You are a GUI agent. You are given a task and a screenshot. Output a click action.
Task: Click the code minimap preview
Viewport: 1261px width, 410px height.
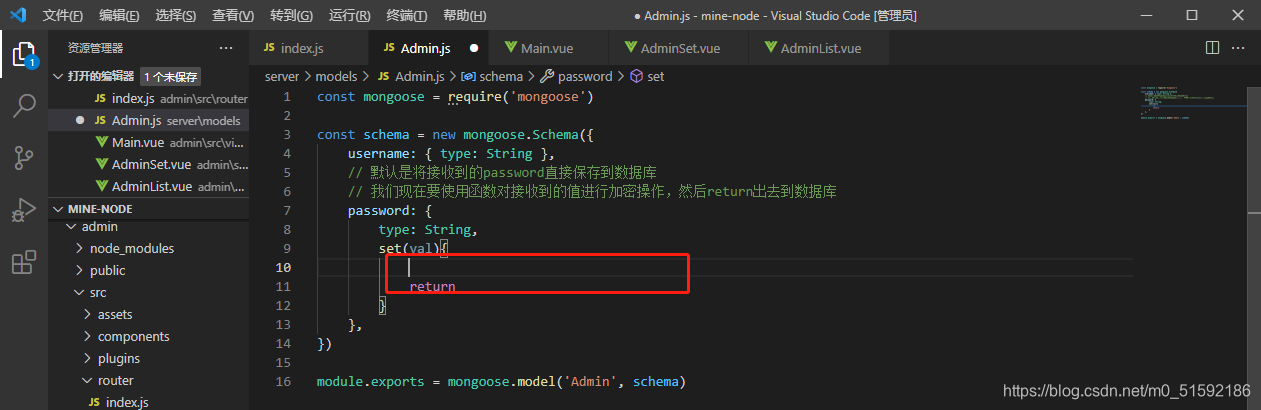click(x=1190, y=105)
